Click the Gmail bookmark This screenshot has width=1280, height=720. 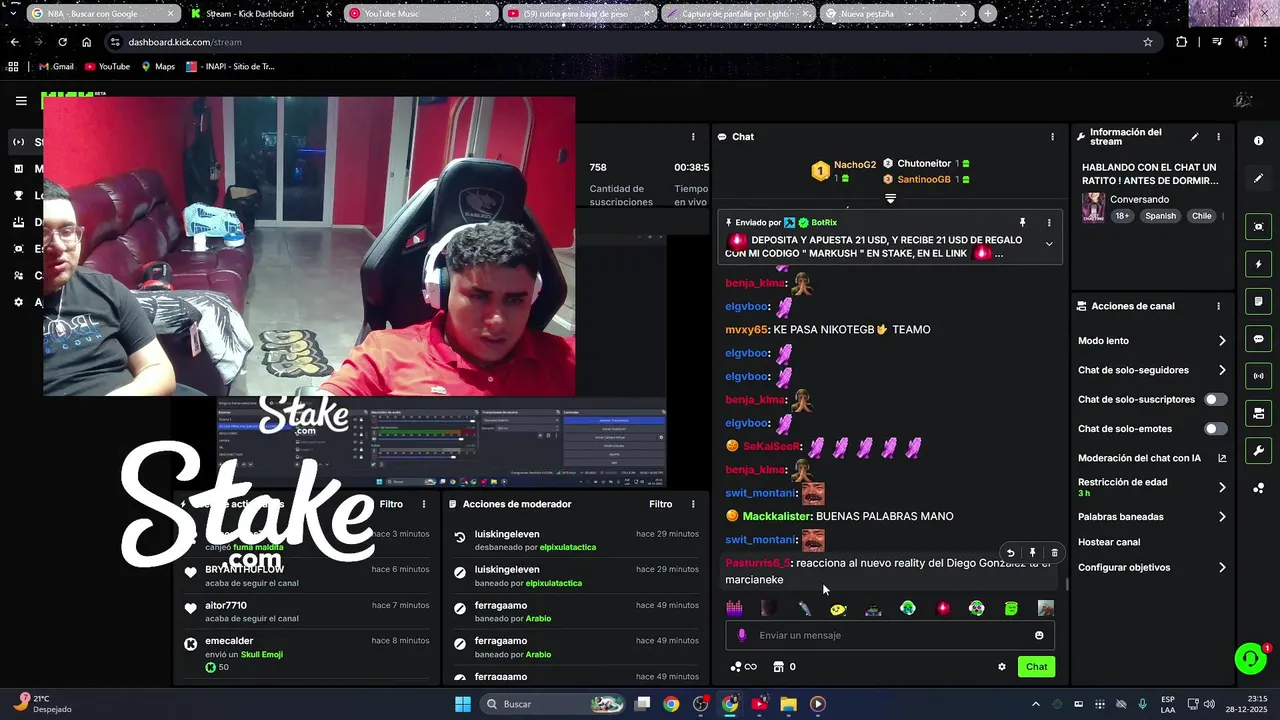[56, 67]
